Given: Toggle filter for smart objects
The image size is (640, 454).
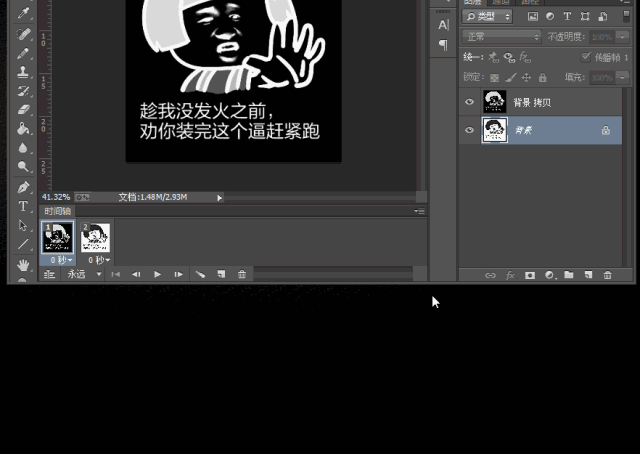Looking at the screenshot, I should click(x=602, y=16).
